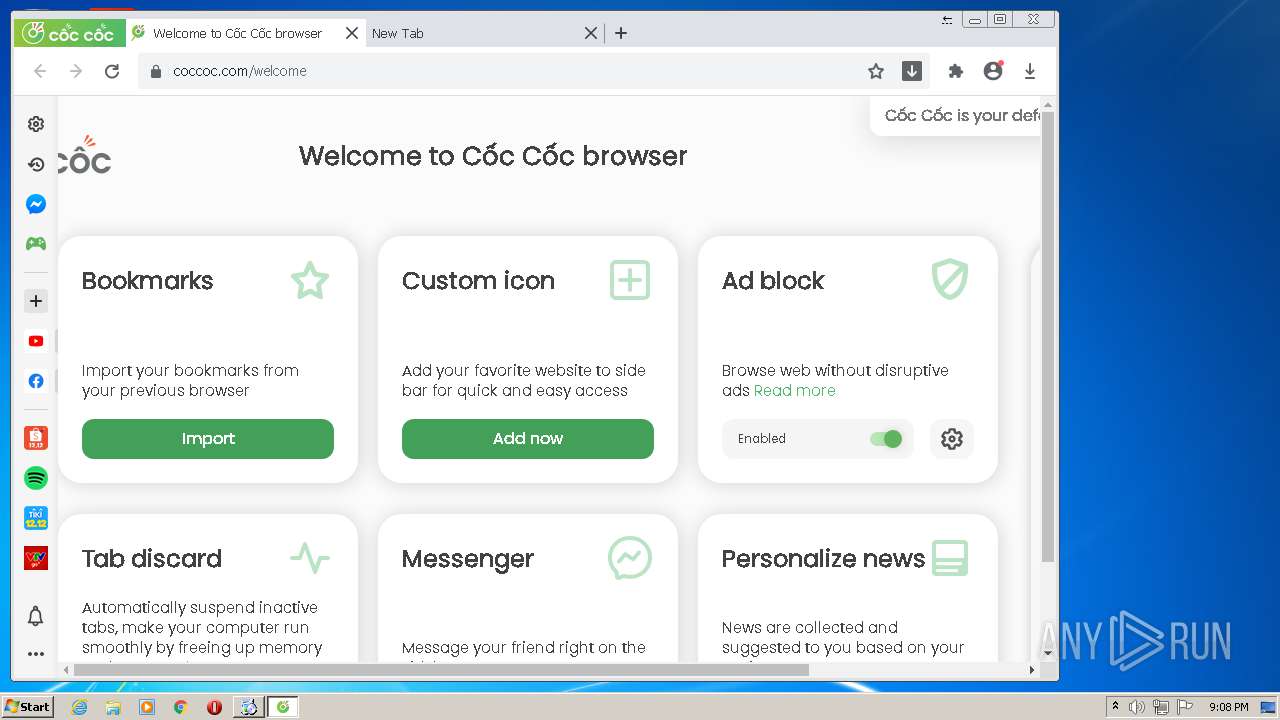
Task: Close the Welcome to Cốc Cốc tab
Action: point(352,33)
